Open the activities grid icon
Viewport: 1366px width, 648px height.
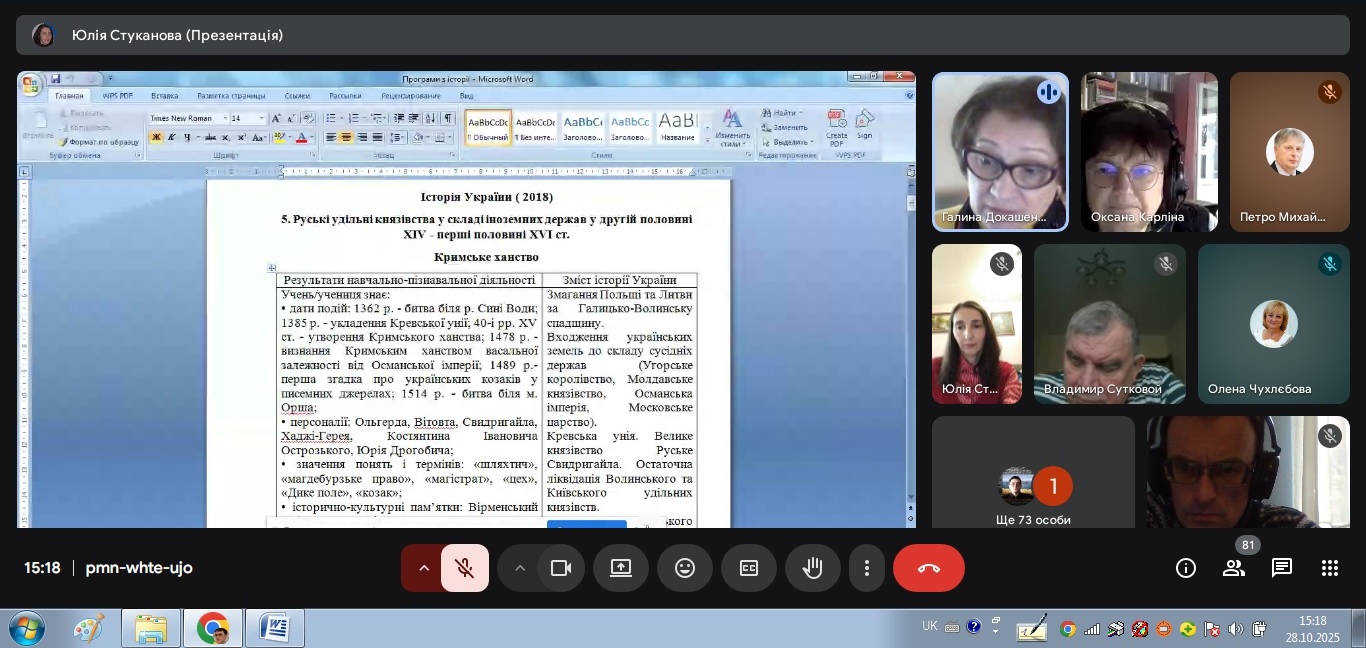pyautogui.click(x=1329, y=568)
